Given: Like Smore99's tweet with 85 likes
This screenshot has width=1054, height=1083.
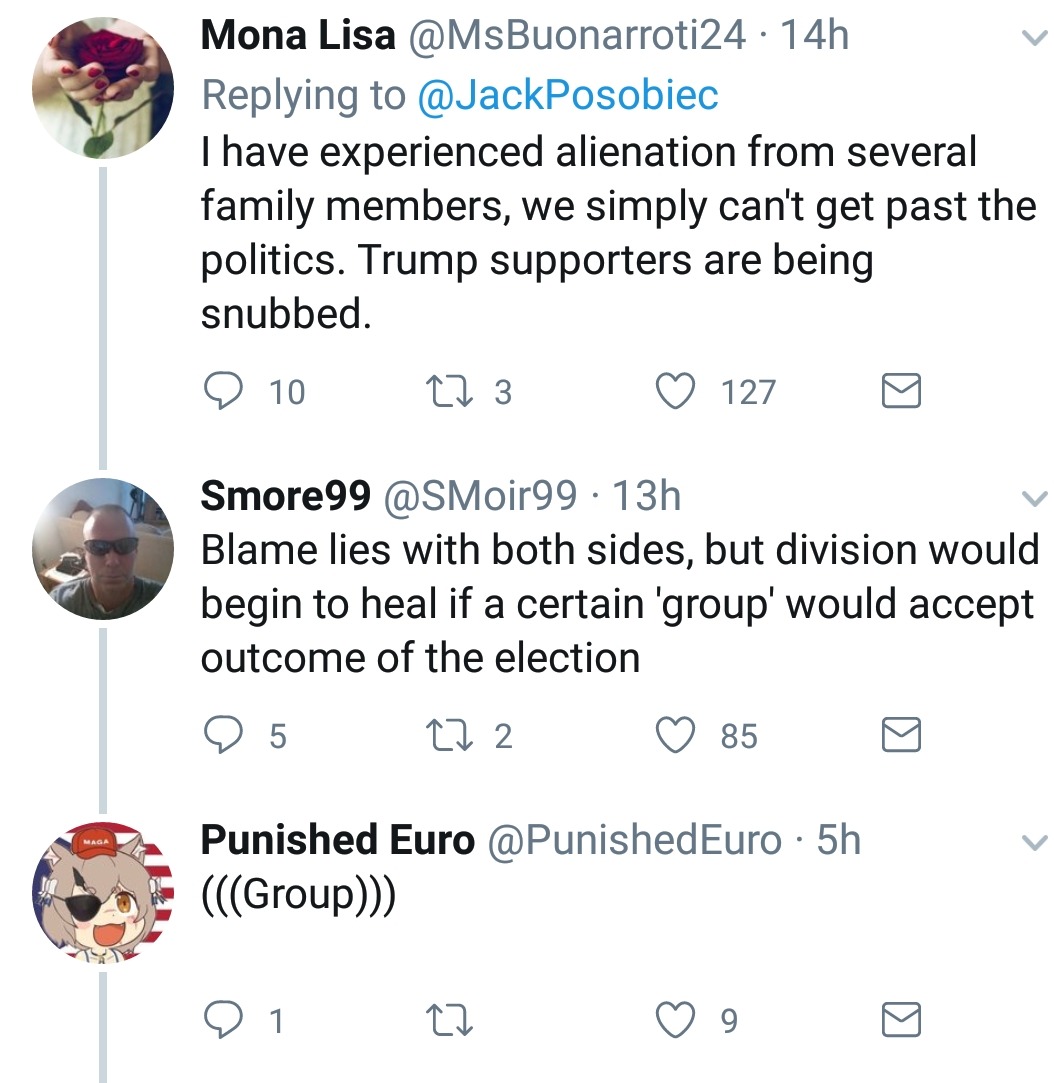Looking at the screenshot, I should coord(674,736).
